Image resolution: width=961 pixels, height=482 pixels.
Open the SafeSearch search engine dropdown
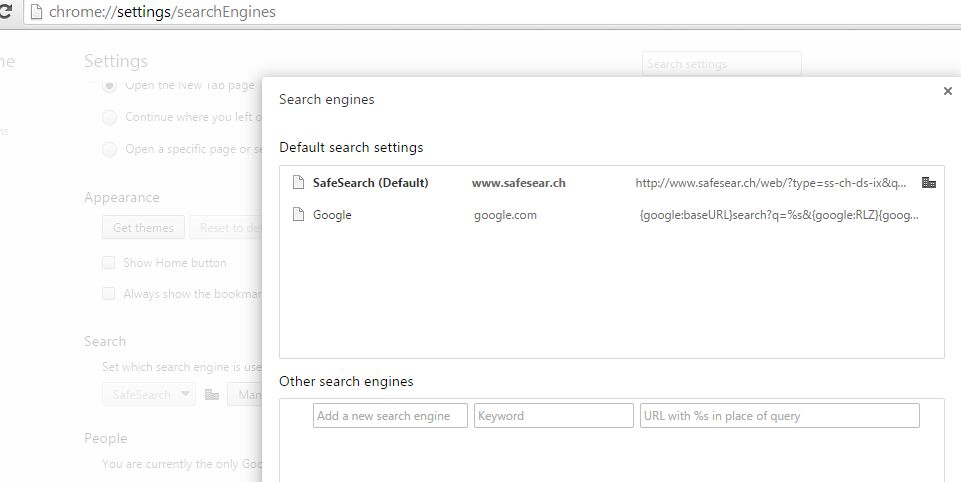point(149,394)
